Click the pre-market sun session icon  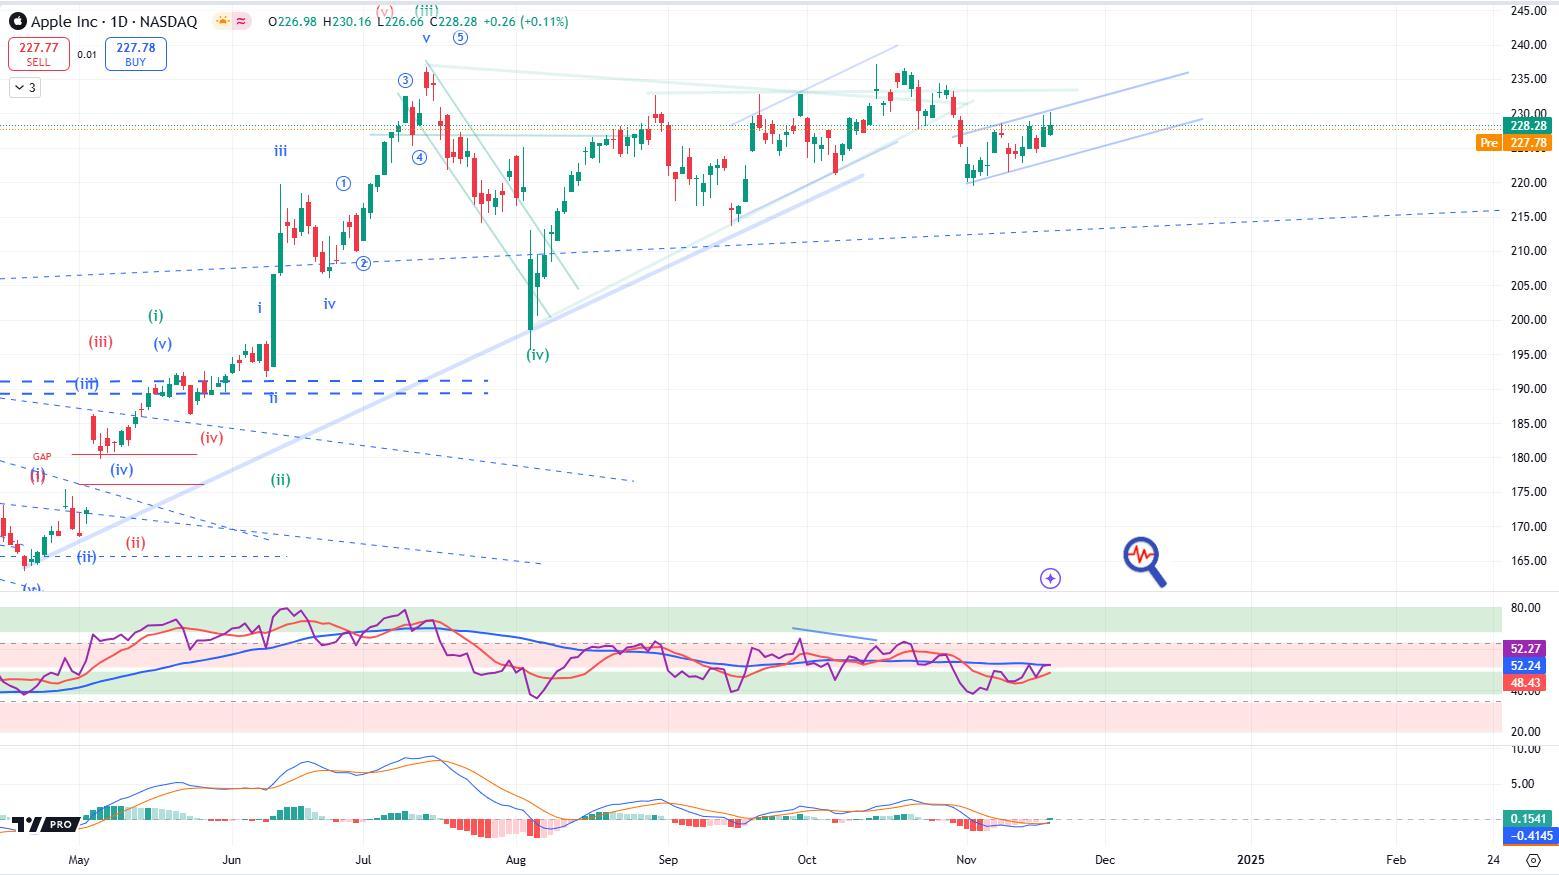[x=223, y=21]
